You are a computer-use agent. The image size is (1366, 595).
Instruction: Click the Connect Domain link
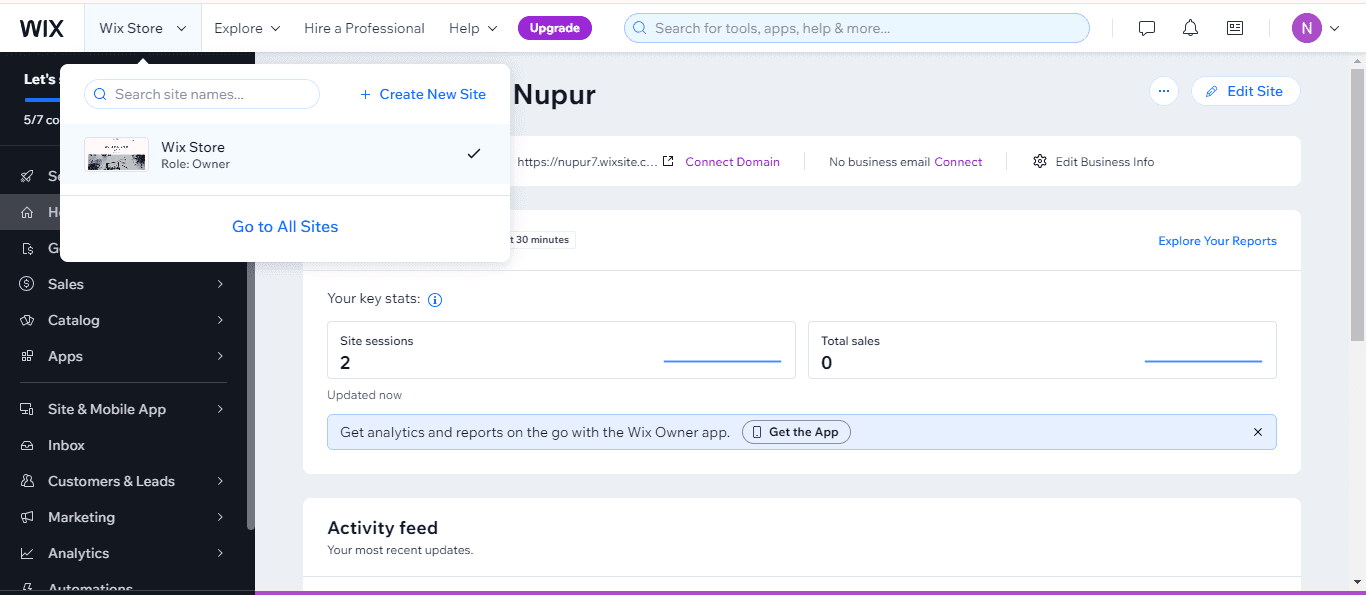[732, 161]
